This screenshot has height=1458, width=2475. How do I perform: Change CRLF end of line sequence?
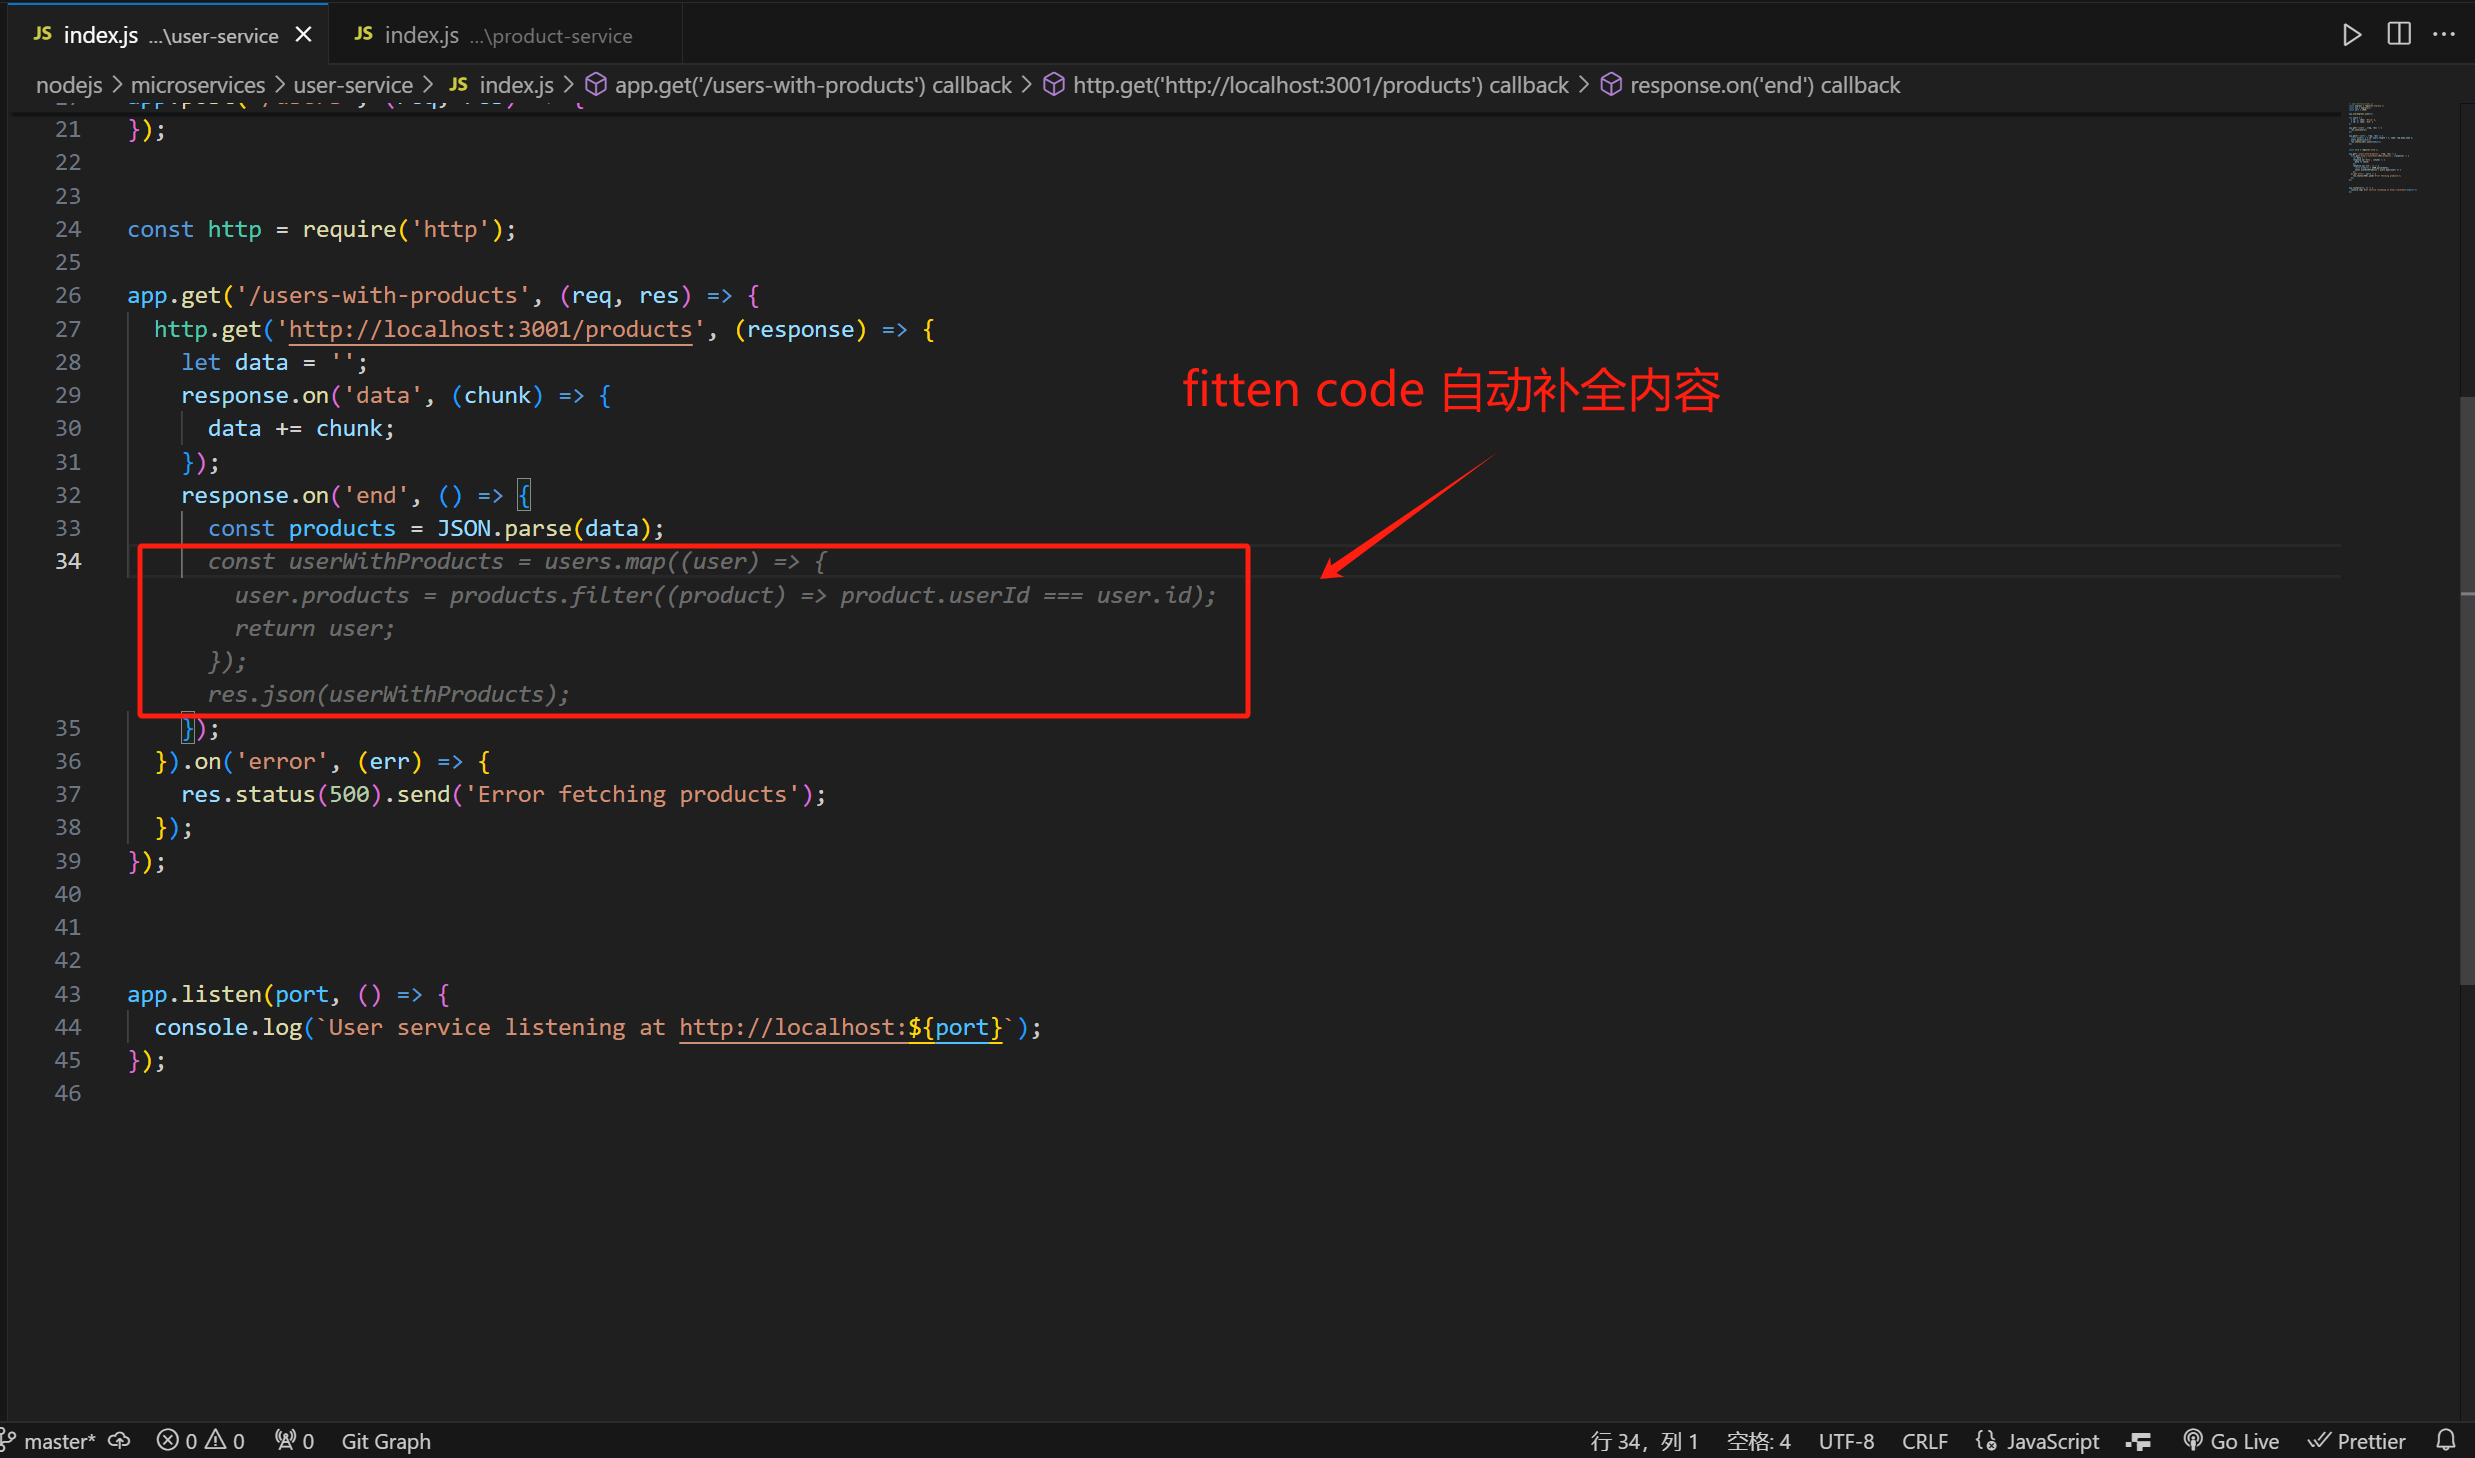pos(1924,1441)
